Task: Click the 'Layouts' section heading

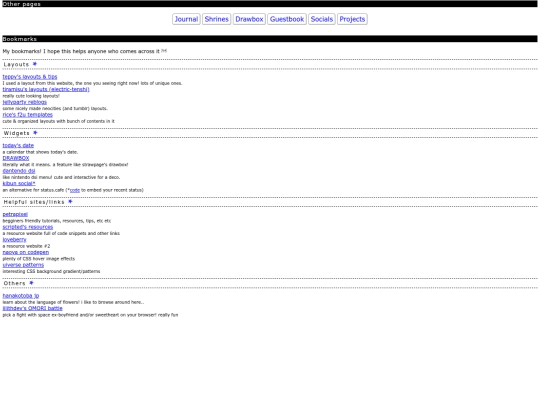Action: click(x=16, y=65)
